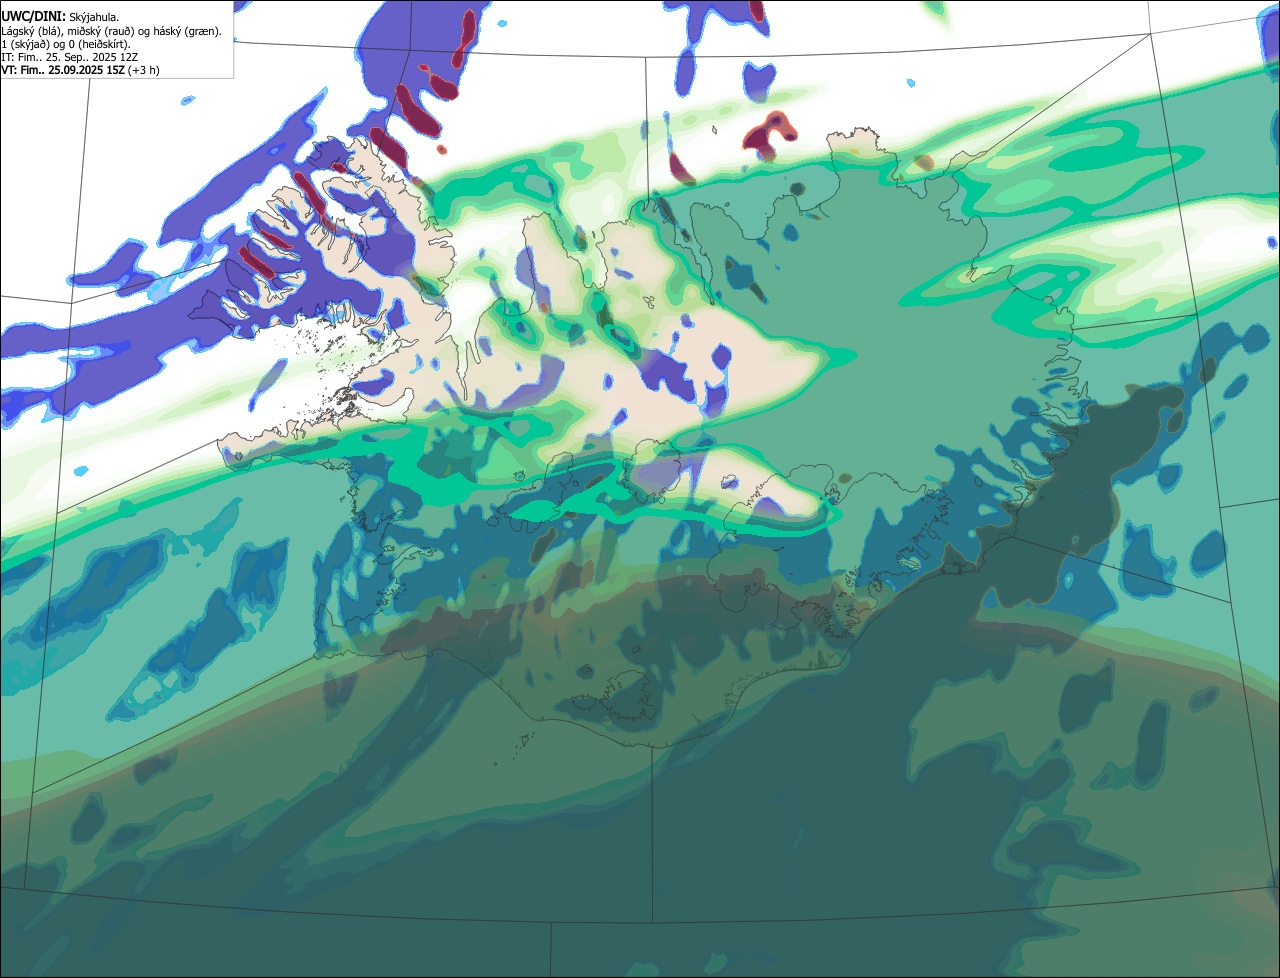Viewport: 1280px width, 978px height.
Task: Click the 'VT: Fim.. 25.09.2025 15Z (+3 h)' line
Action: click(80, 70)
